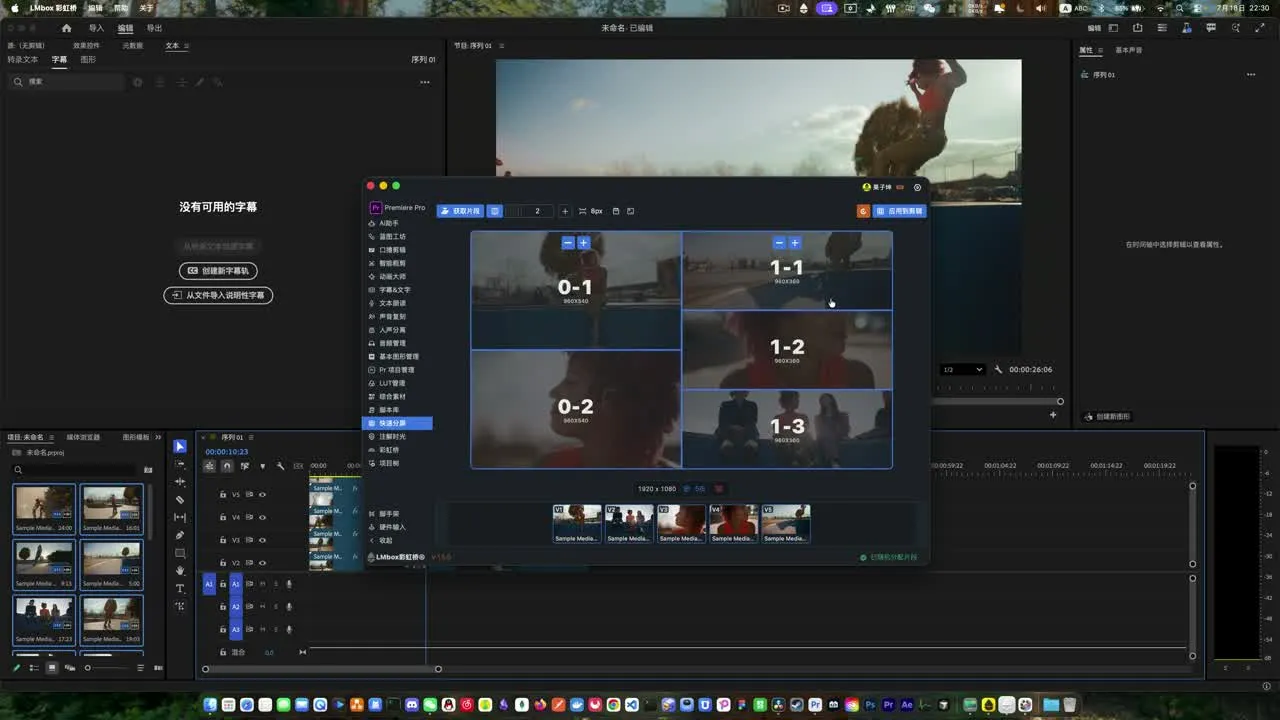
Task: Open more options in subtitles panel
Action: point(425,82)
